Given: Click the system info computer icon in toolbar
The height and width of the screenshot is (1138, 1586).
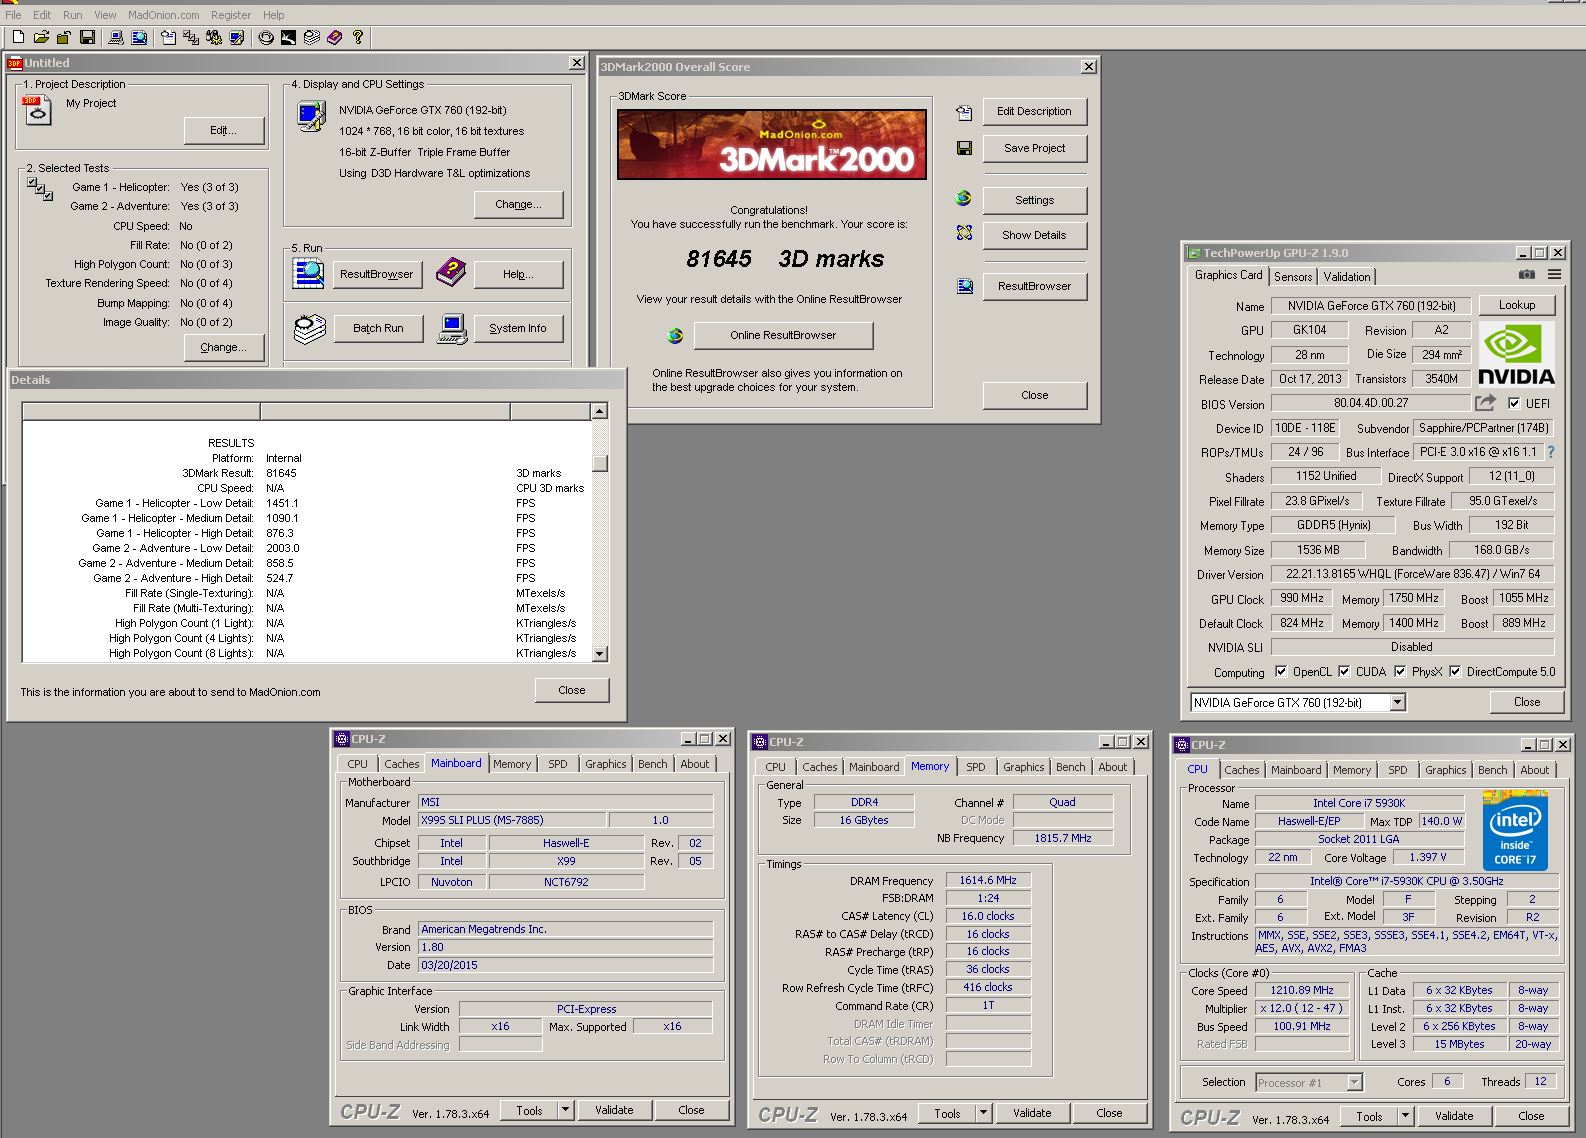Looking at the screenshot, I should pos(115,37).
